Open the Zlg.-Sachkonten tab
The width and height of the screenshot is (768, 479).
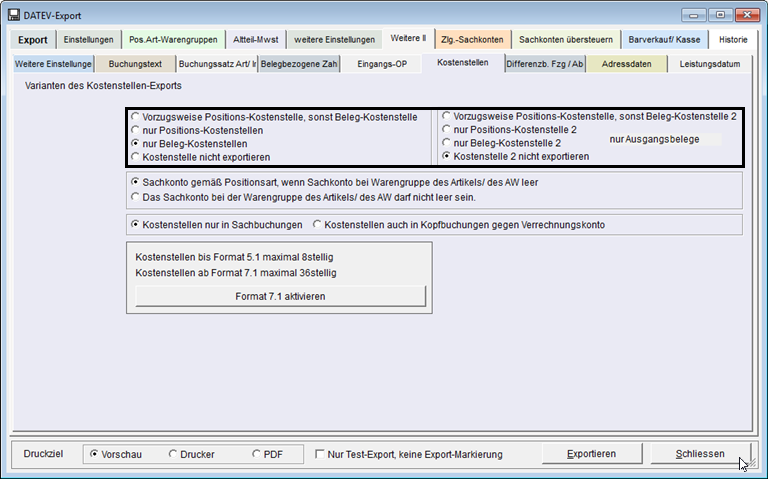click(x=472, y=40)
